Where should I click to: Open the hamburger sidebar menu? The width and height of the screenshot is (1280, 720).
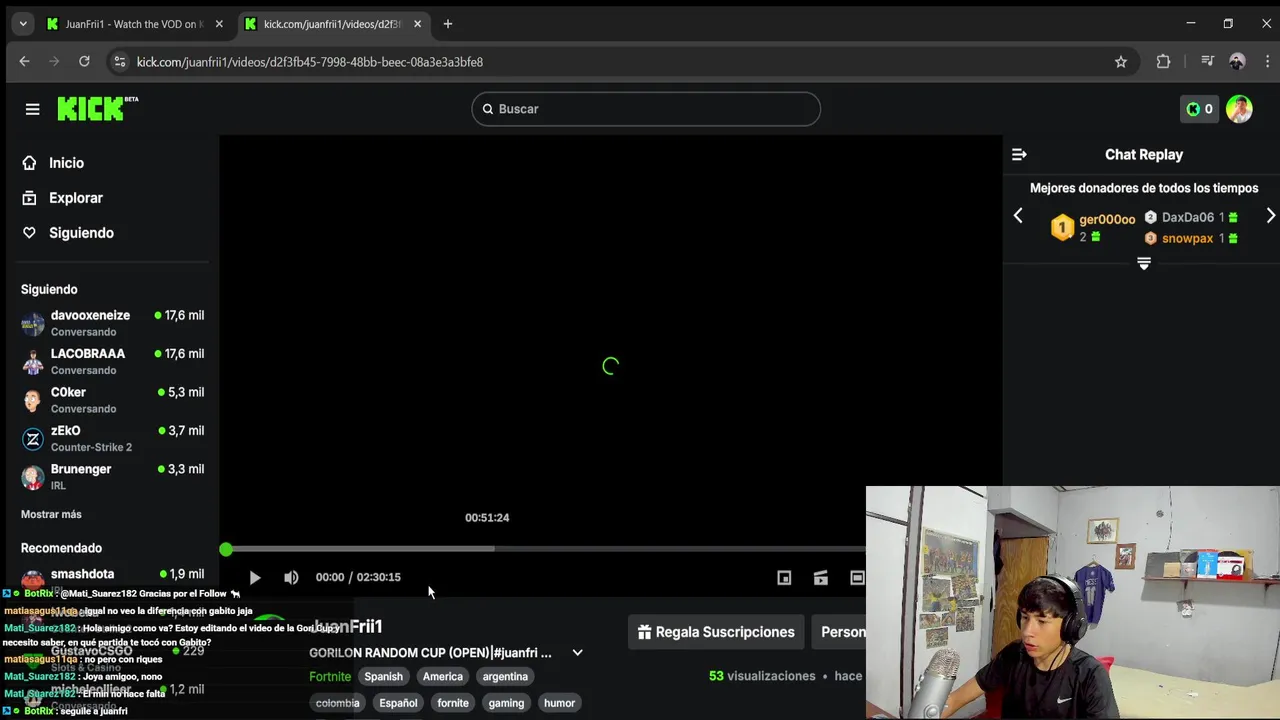(32, 109)
